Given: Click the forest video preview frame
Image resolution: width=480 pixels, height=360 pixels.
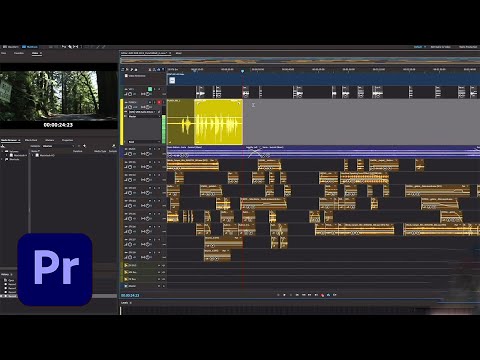Looking at the screenshot, I should 58,96.
